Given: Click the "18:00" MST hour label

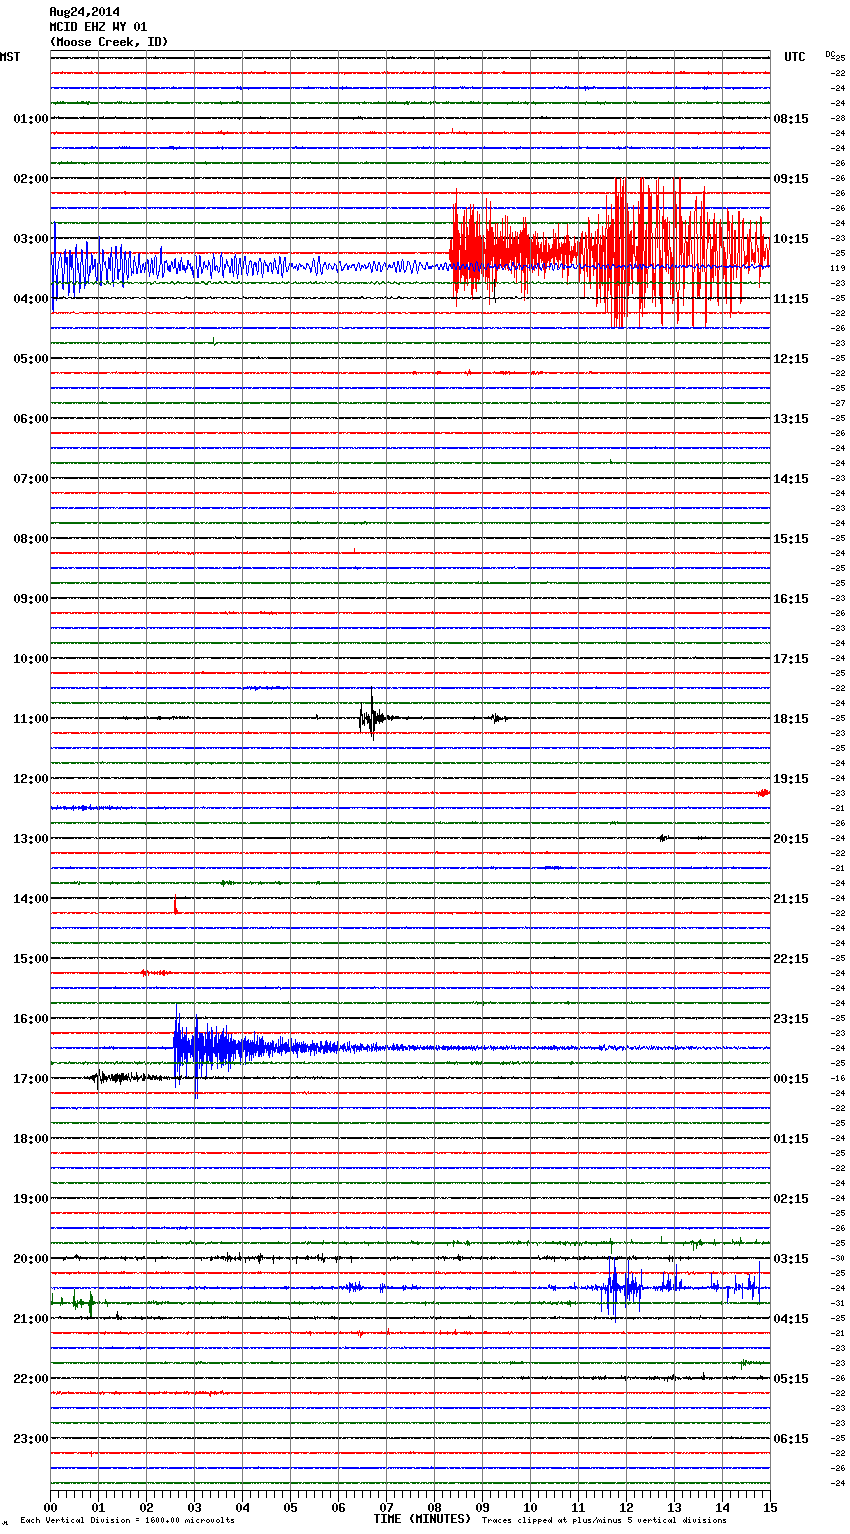Looking at the screenshot, I should pyautogui.click(x=31, y=1138).
